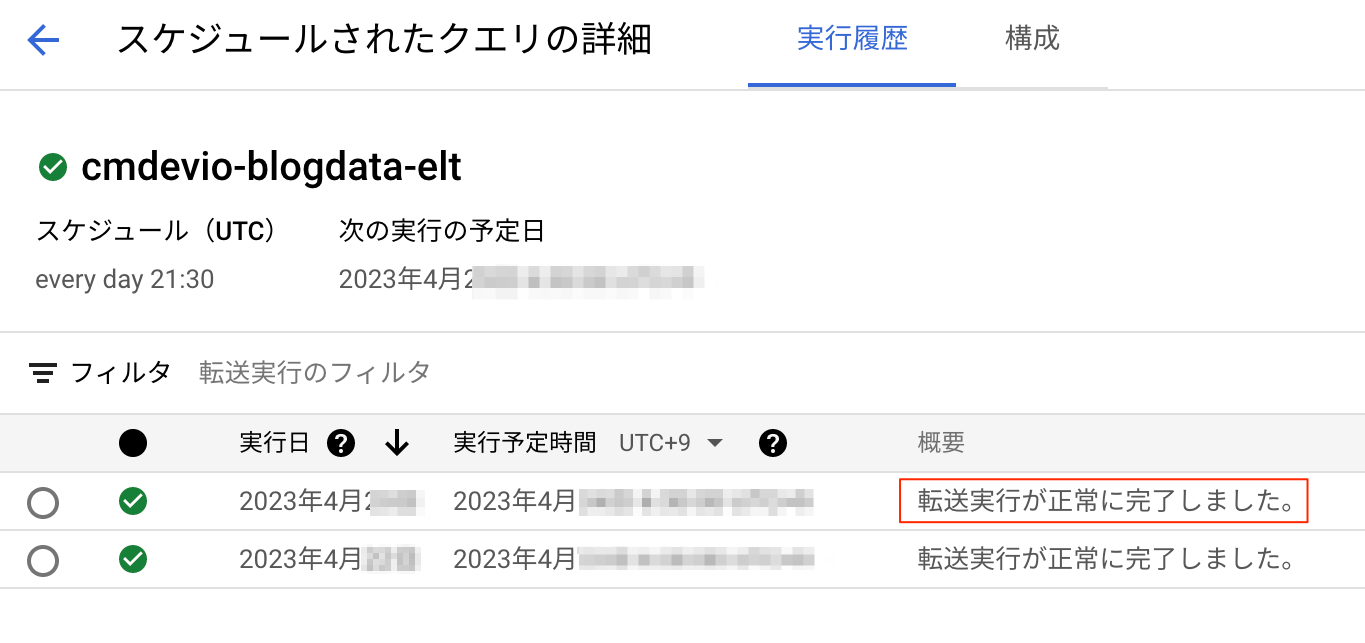Open the 構成 tab

click(x=1032, y=40)
